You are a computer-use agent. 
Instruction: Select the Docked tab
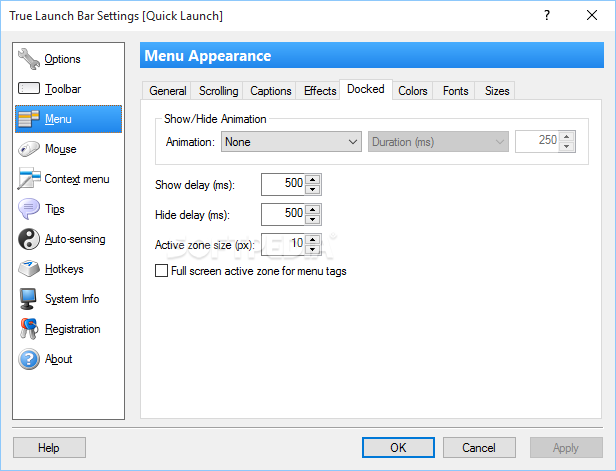pyautogui.click(x=366, y=89)
